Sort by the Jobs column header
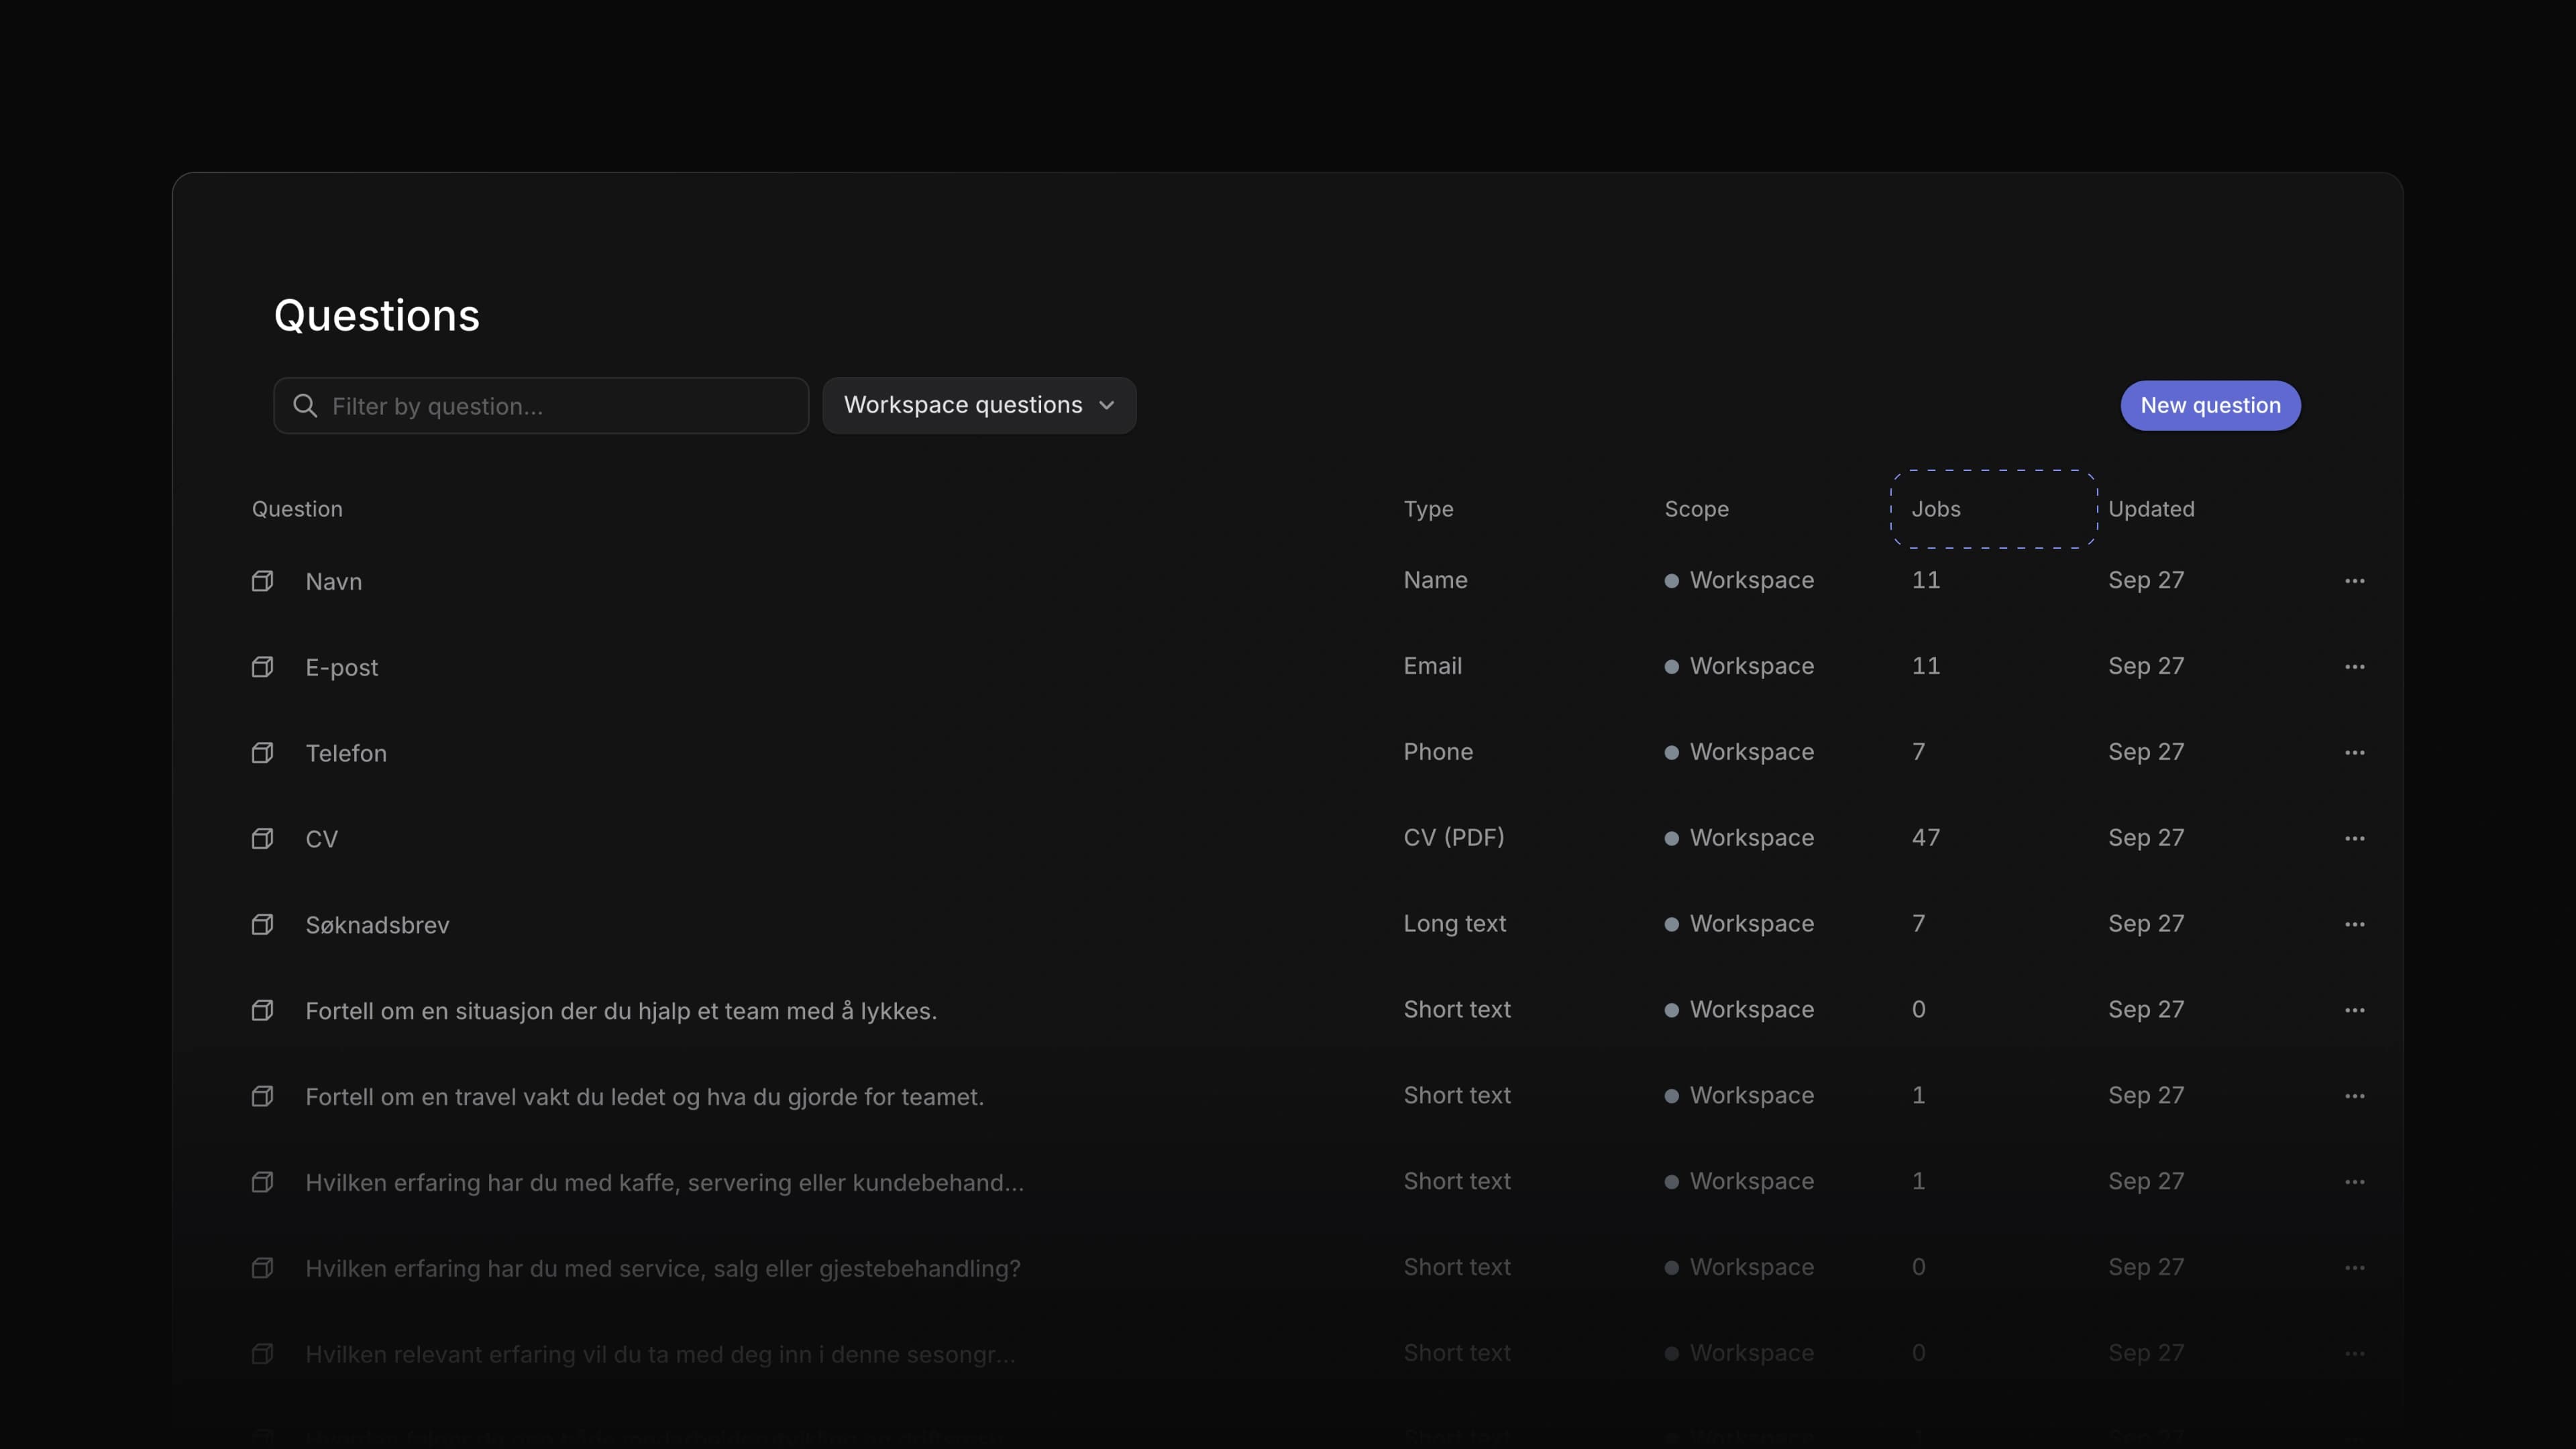The height and width of the screenshot is (1449, 2576). coord(1936,509)
